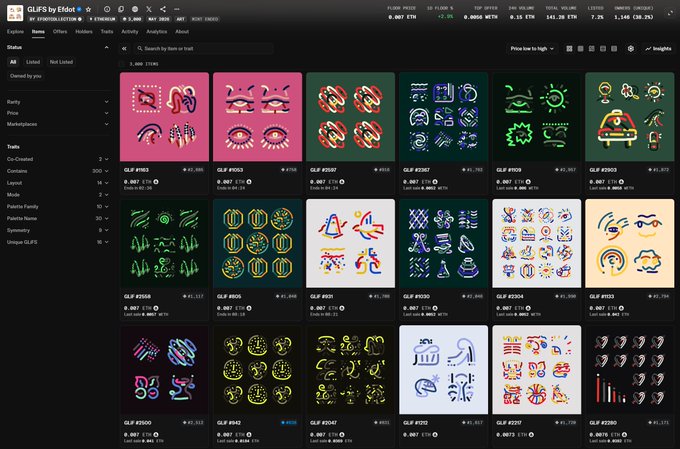Expand the Marketplaces filter

(57, 124)
